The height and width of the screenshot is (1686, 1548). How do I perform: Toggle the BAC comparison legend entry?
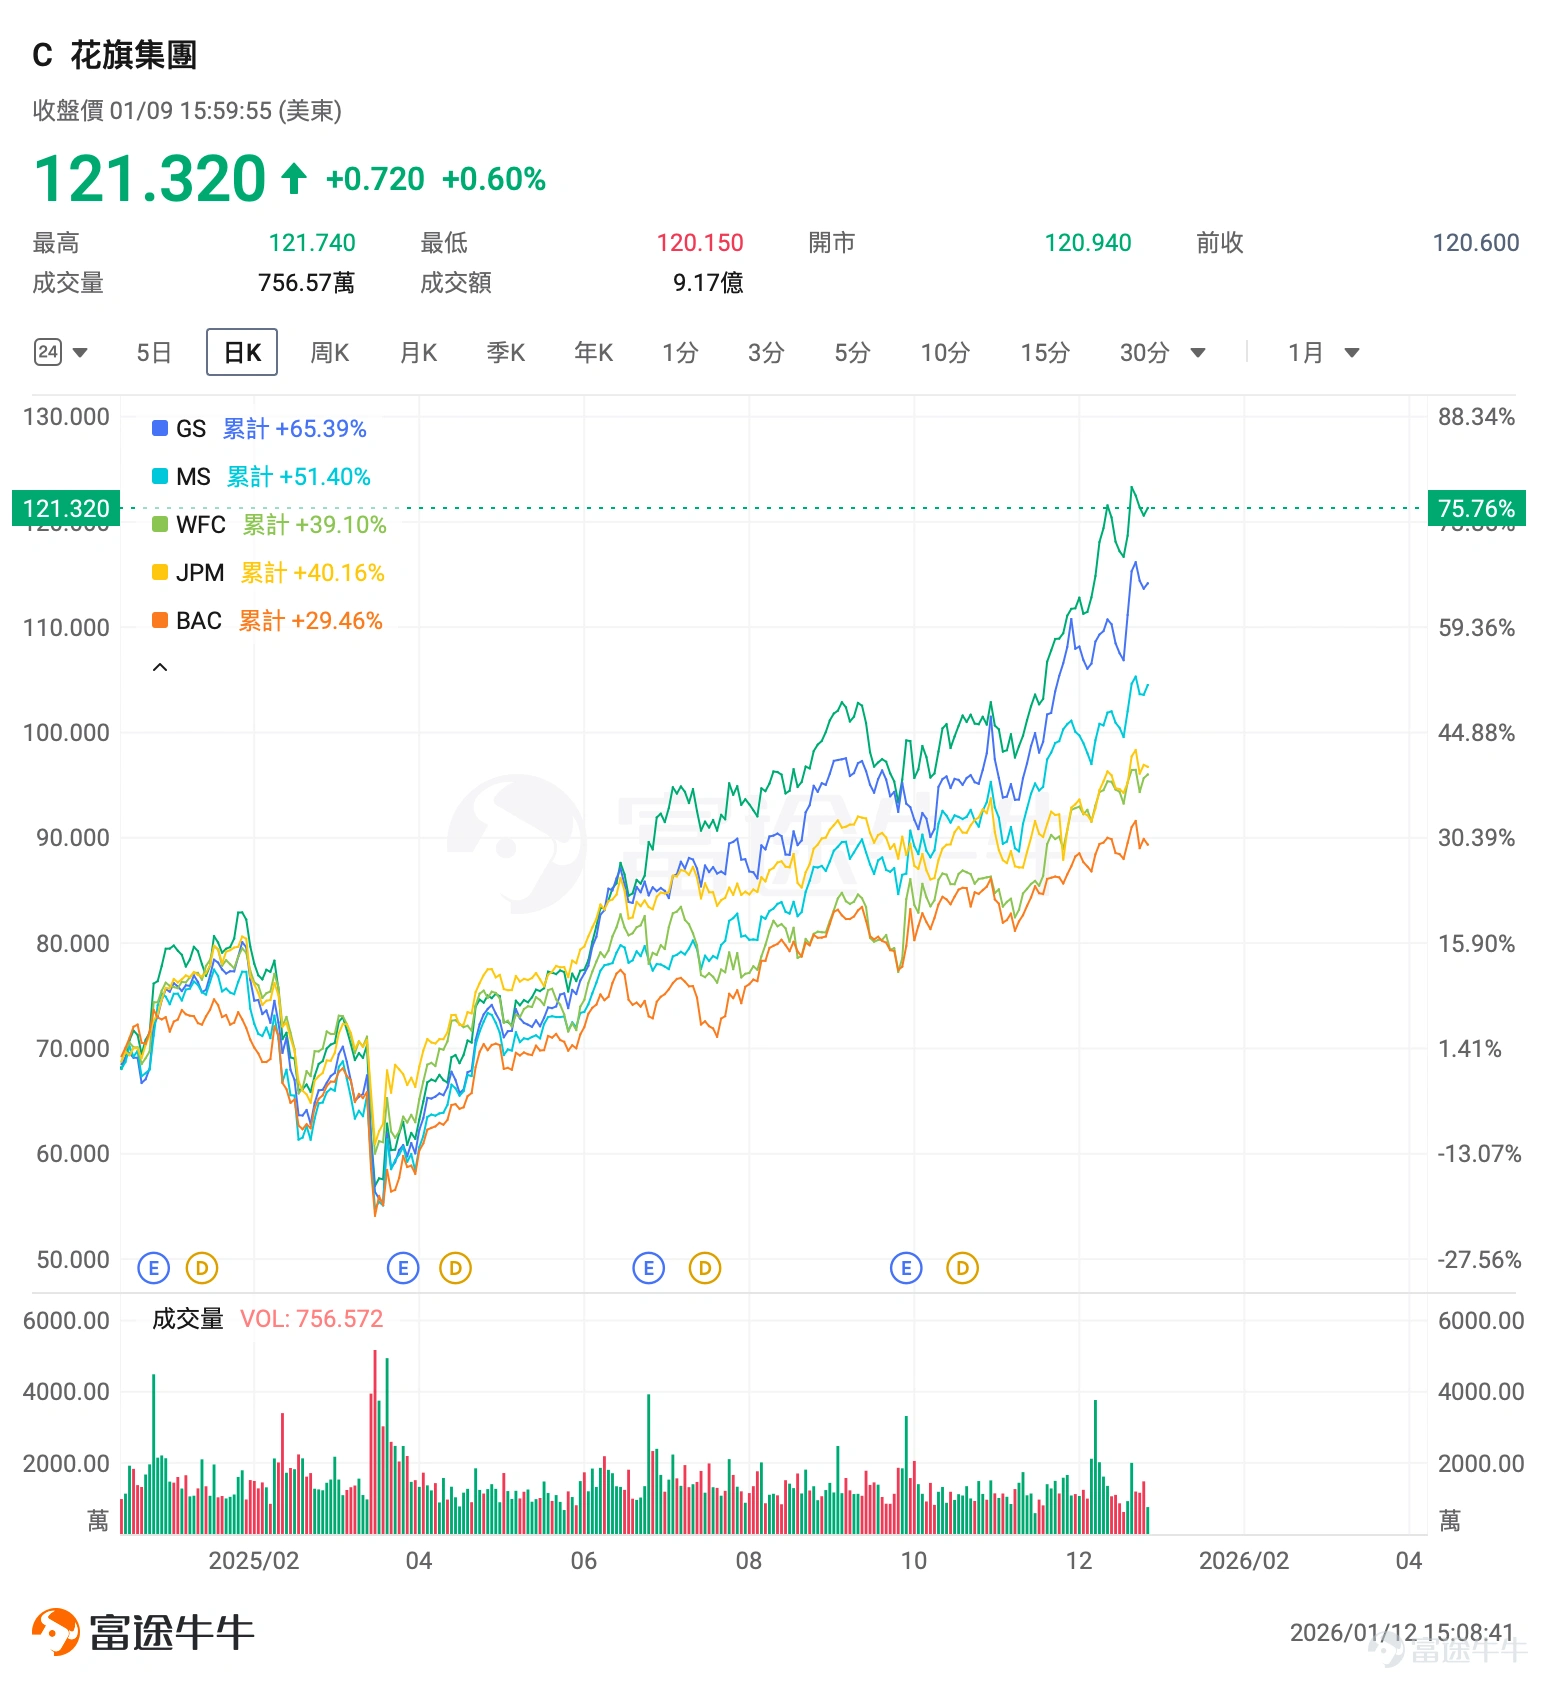click(267, 620)
